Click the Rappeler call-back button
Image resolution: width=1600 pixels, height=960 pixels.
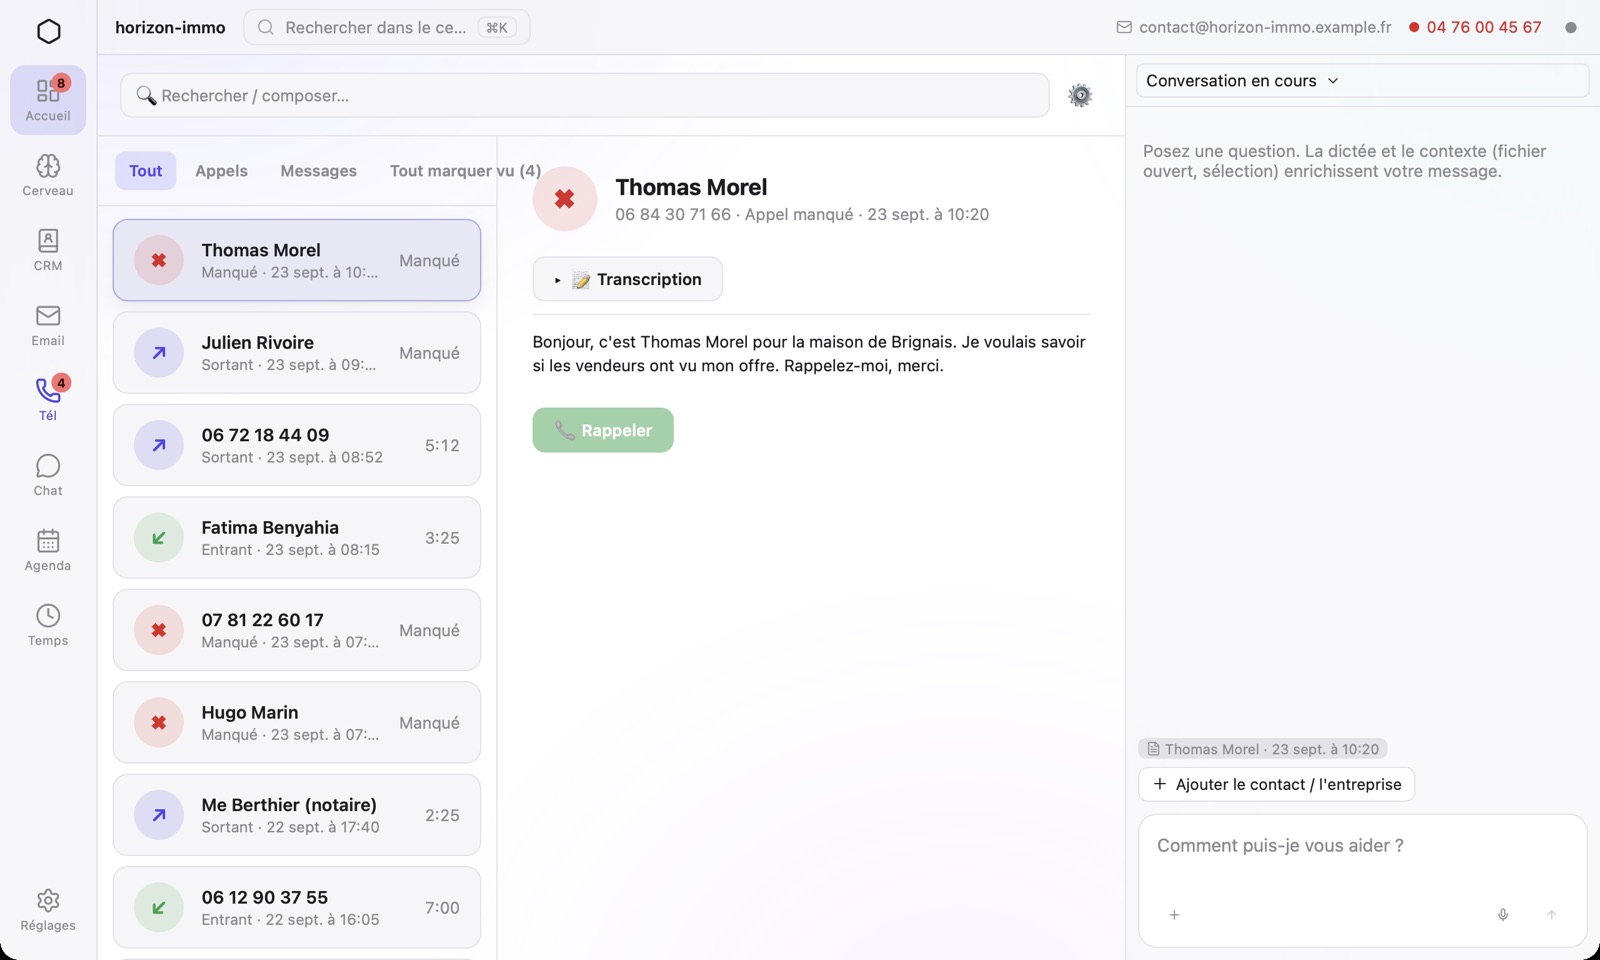tap(603, 430)
